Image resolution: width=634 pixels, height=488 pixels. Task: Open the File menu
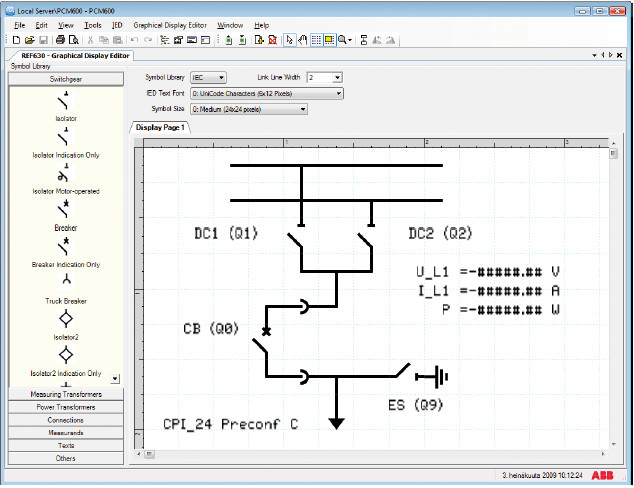coord(19,25)
